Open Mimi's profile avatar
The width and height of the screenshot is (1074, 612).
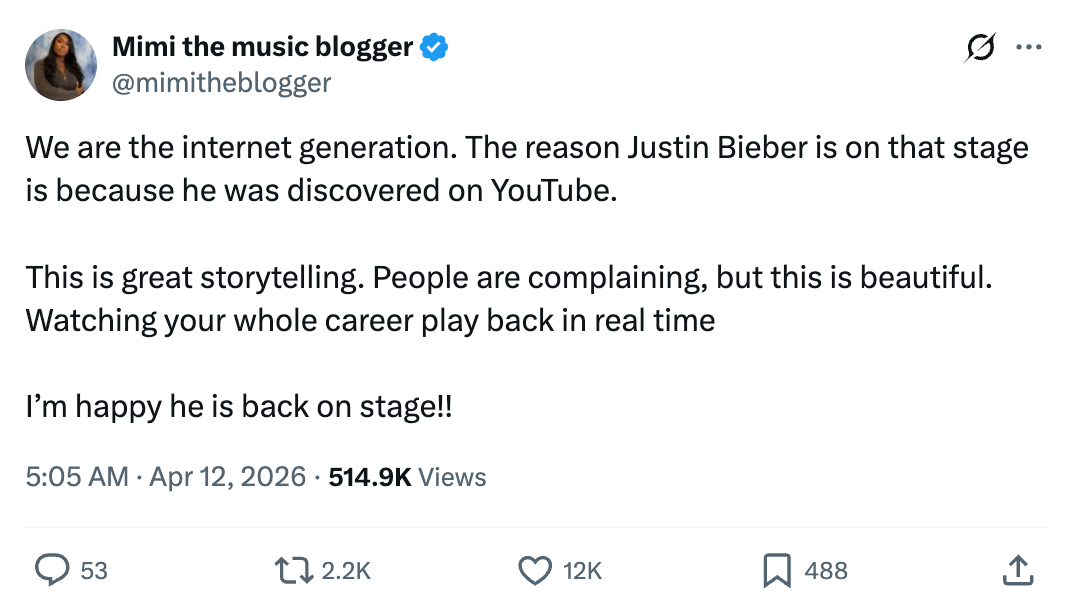pyautogui.click(x=61, y=64)
